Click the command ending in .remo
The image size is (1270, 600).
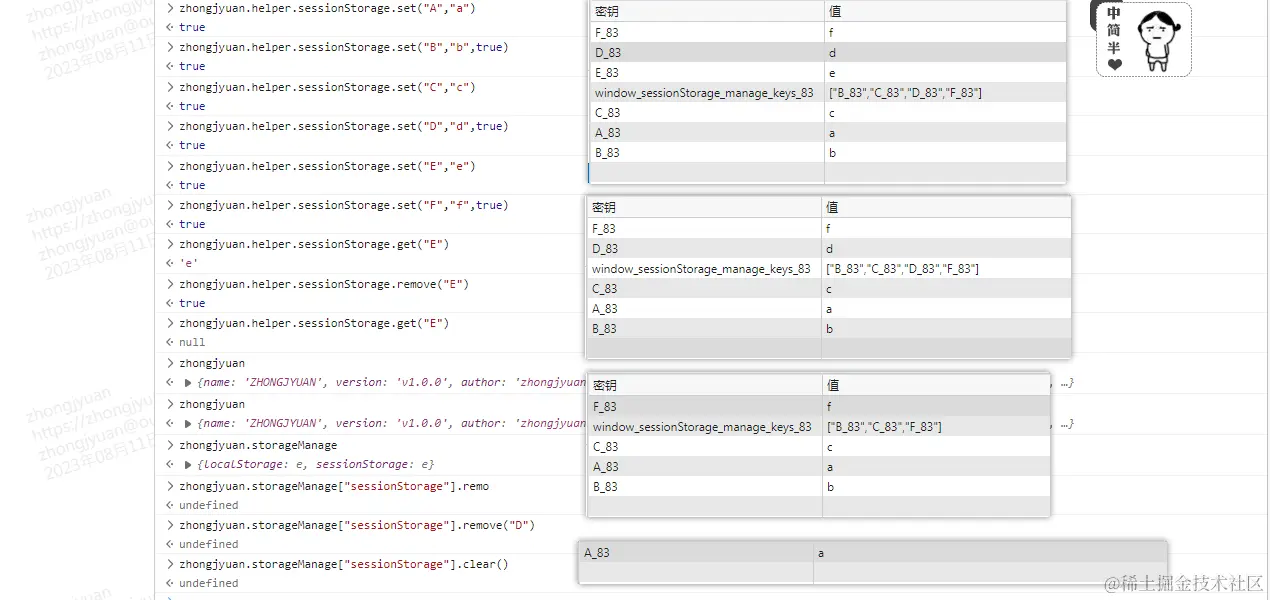tap(334, 486)
